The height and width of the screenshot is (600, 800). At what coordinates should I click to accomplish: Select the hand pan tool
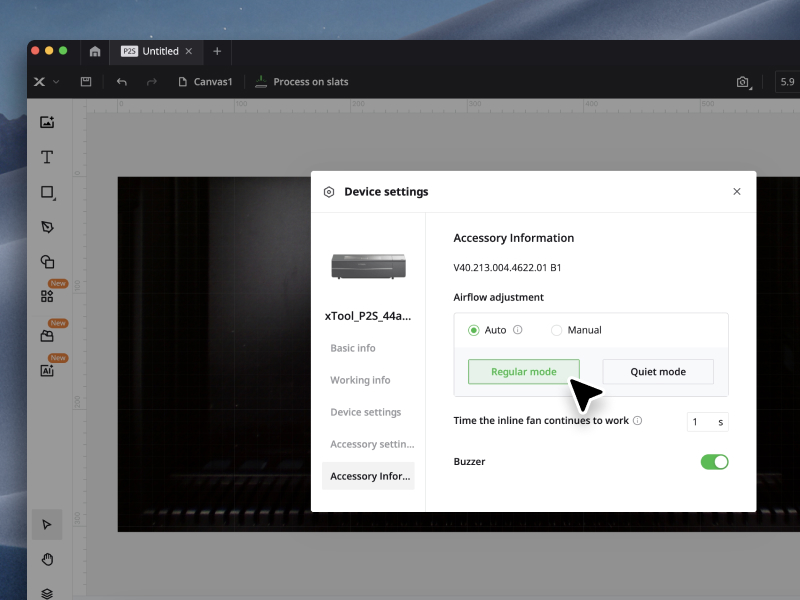(x=47, y=559)
